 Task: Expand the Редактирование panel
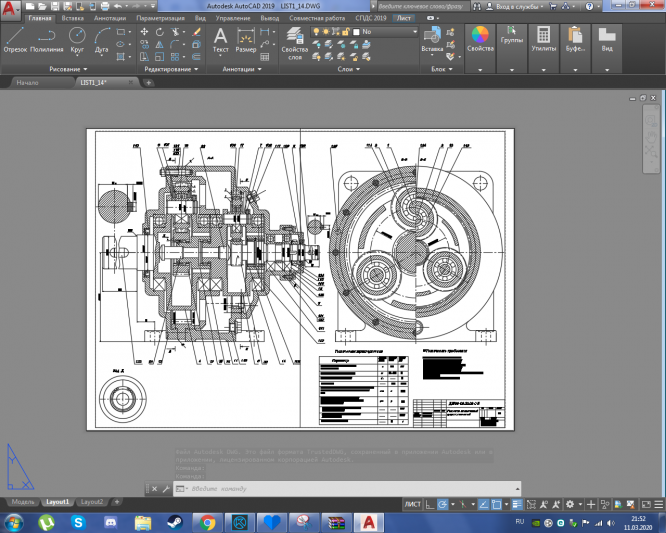coord(170,70)
